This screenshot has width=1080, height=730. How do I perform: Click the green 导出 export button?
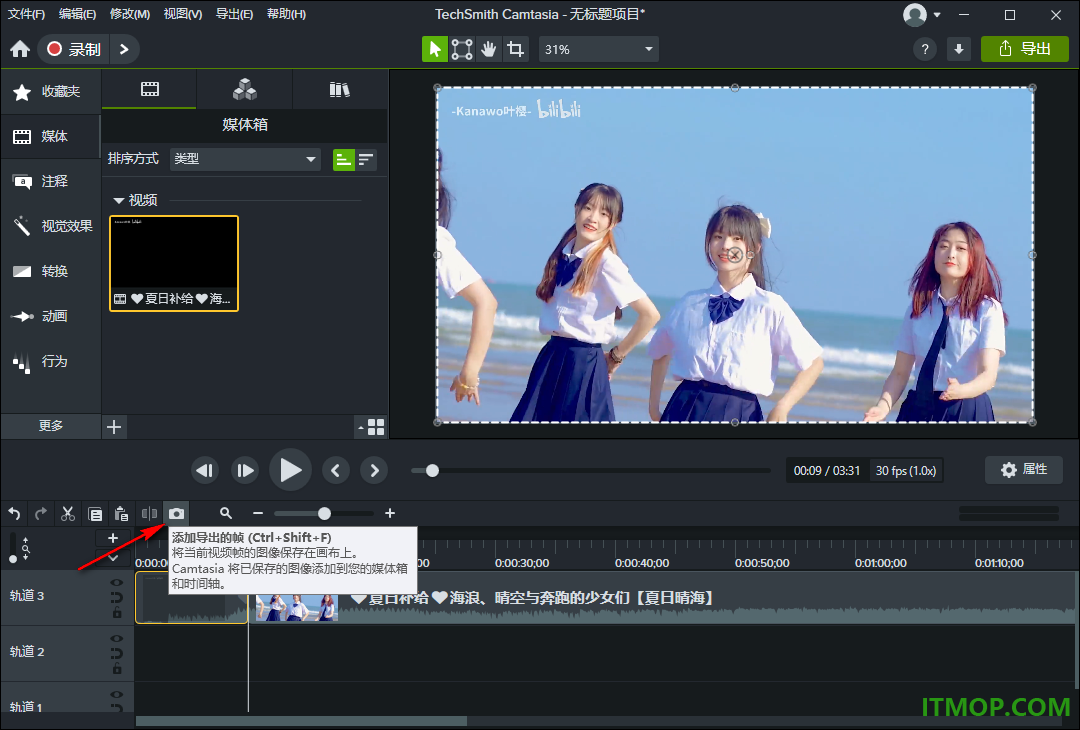coord(1024,49)
